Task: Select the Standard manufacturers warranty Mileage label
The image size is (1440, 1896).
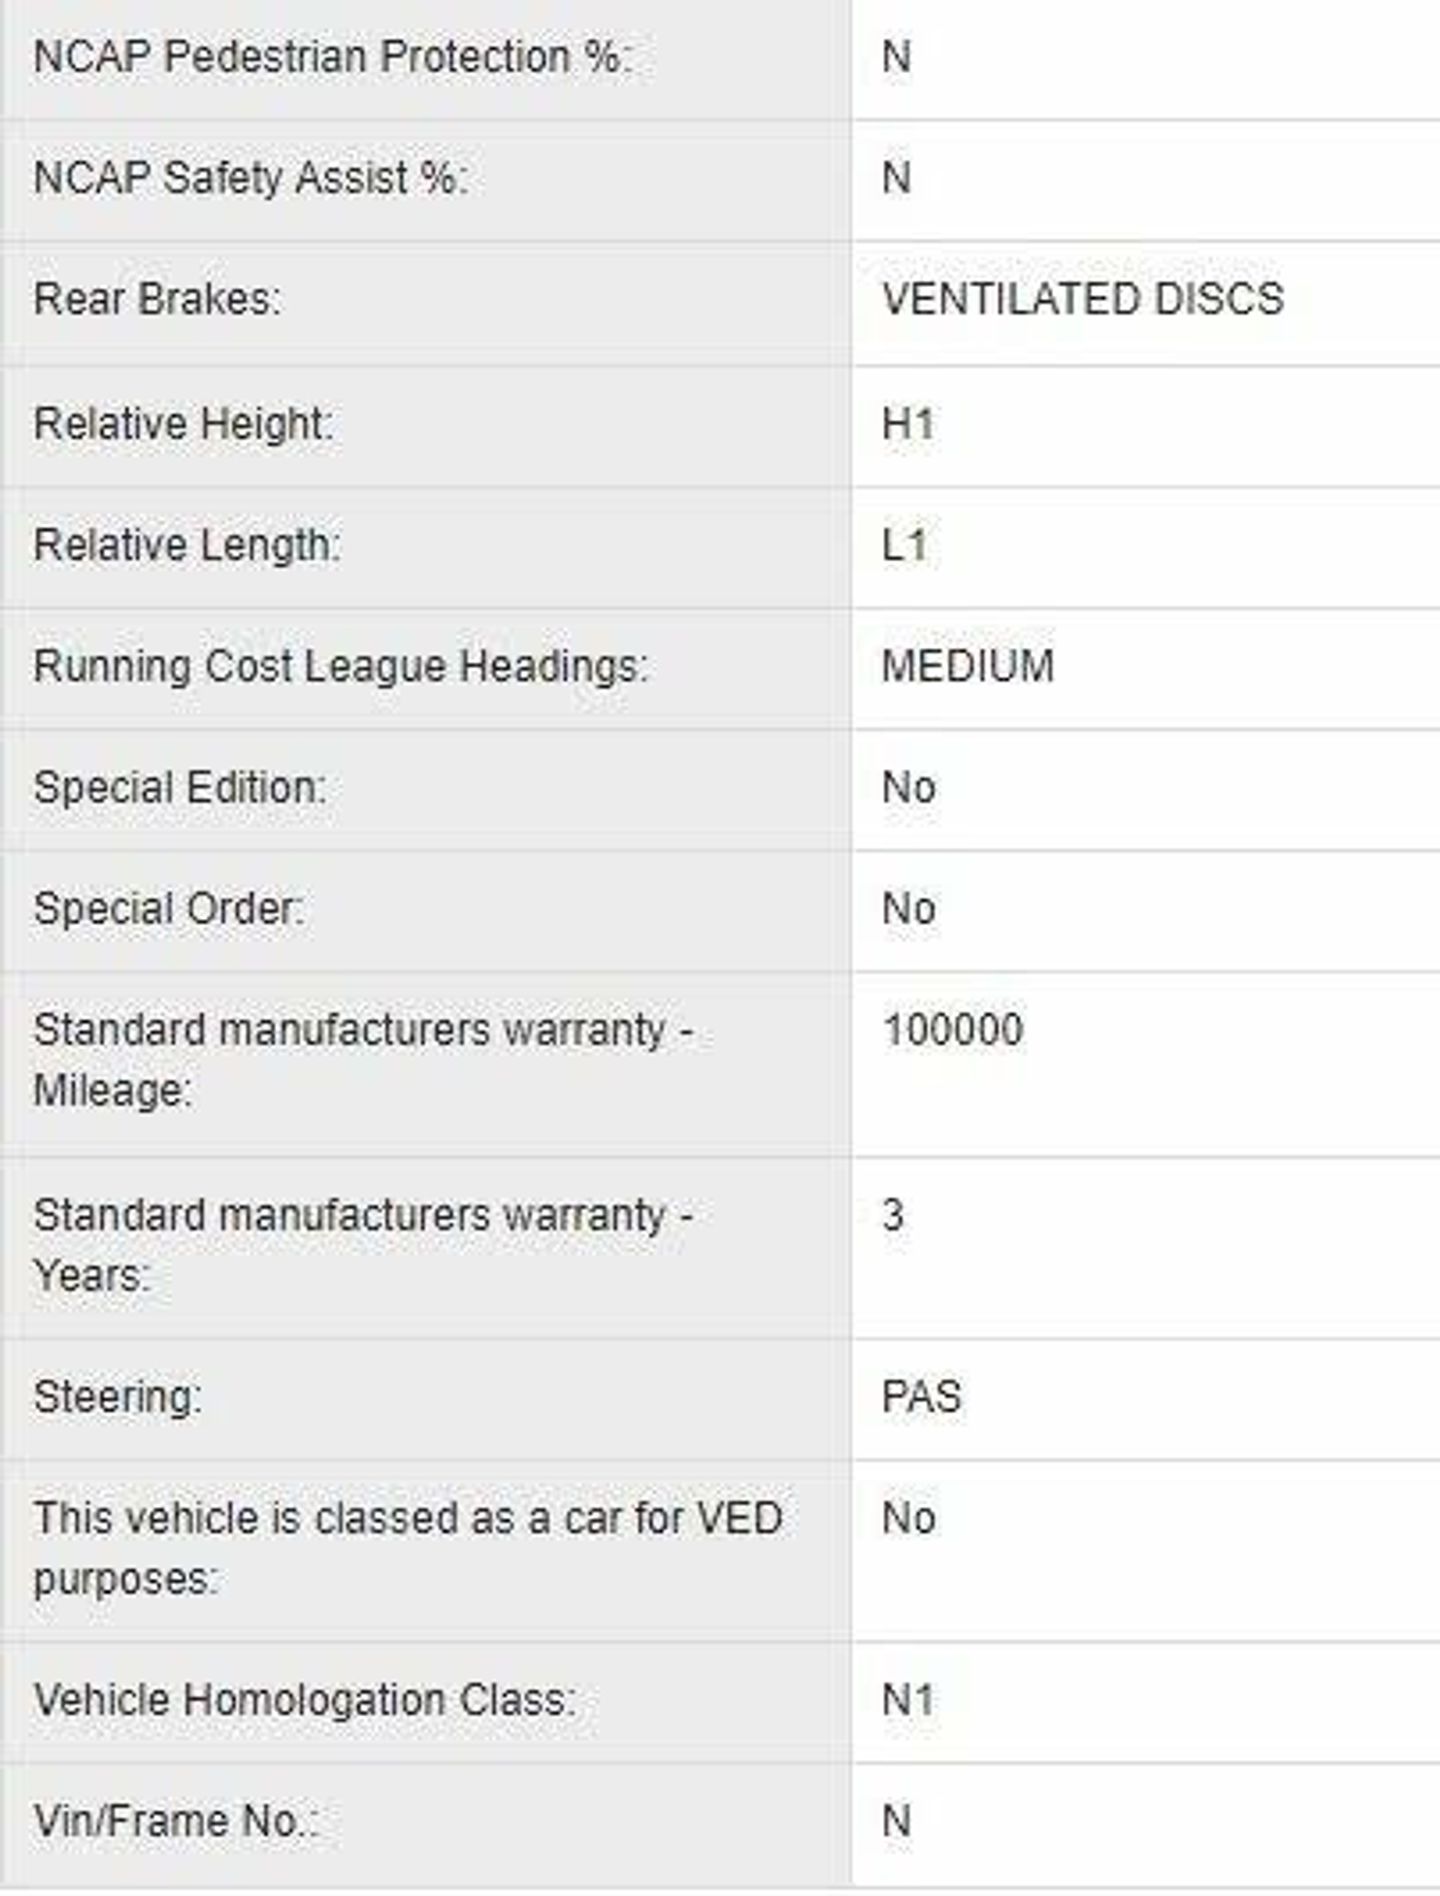Action: coord(363,1060)
